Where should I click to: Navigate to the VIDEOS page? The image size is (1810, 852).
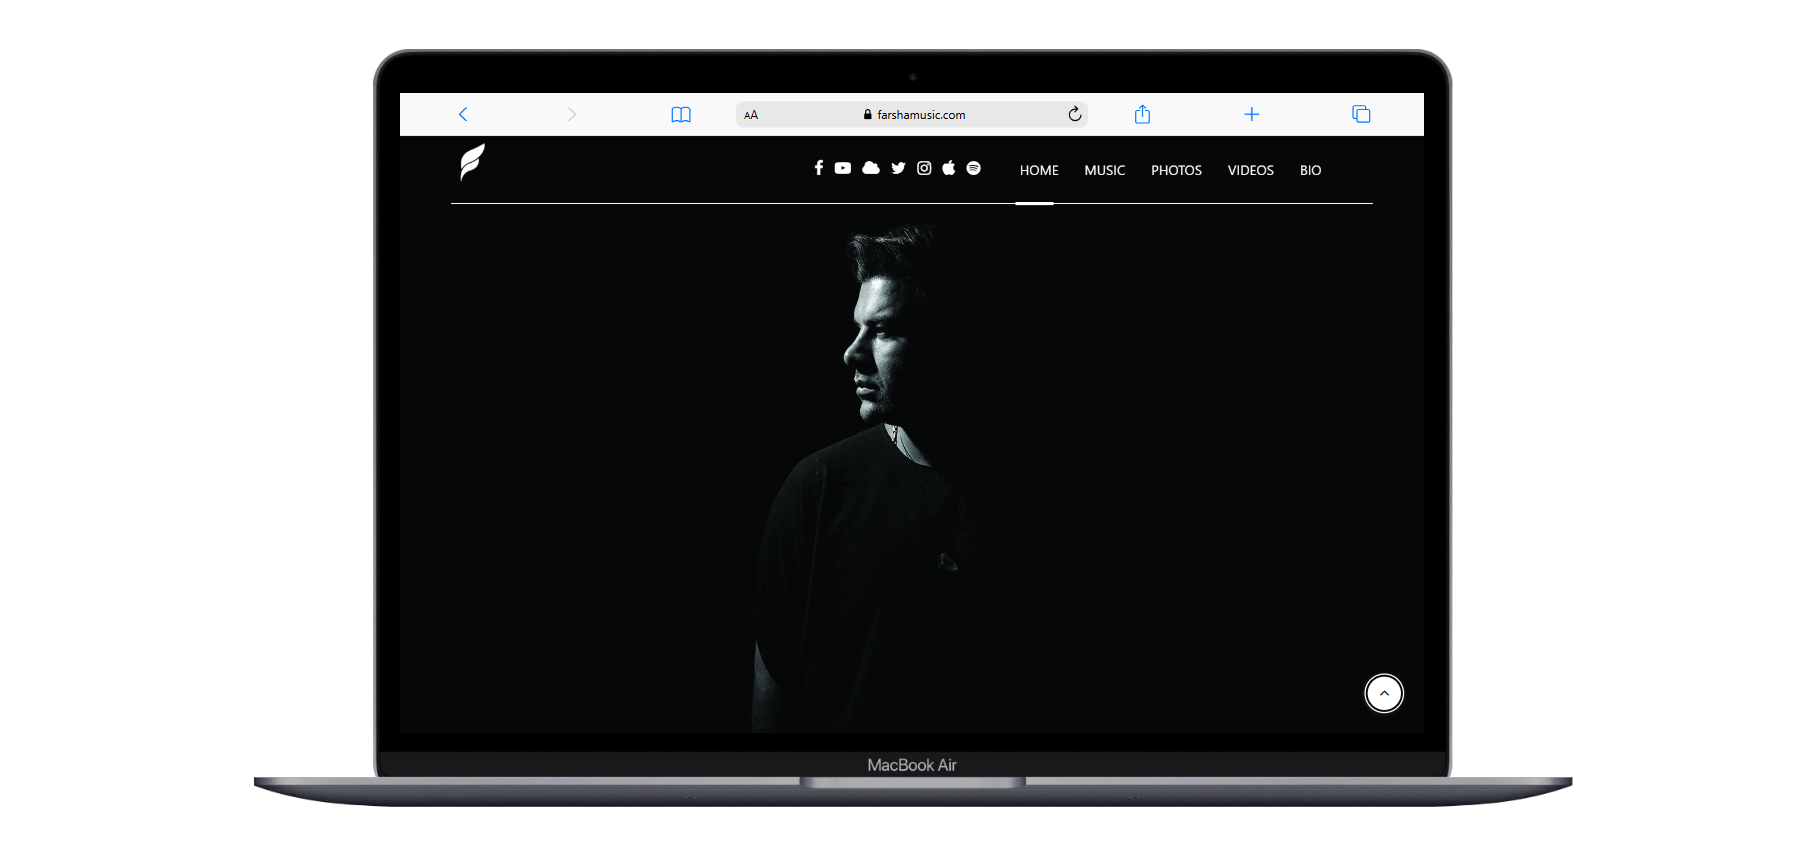1251,171
